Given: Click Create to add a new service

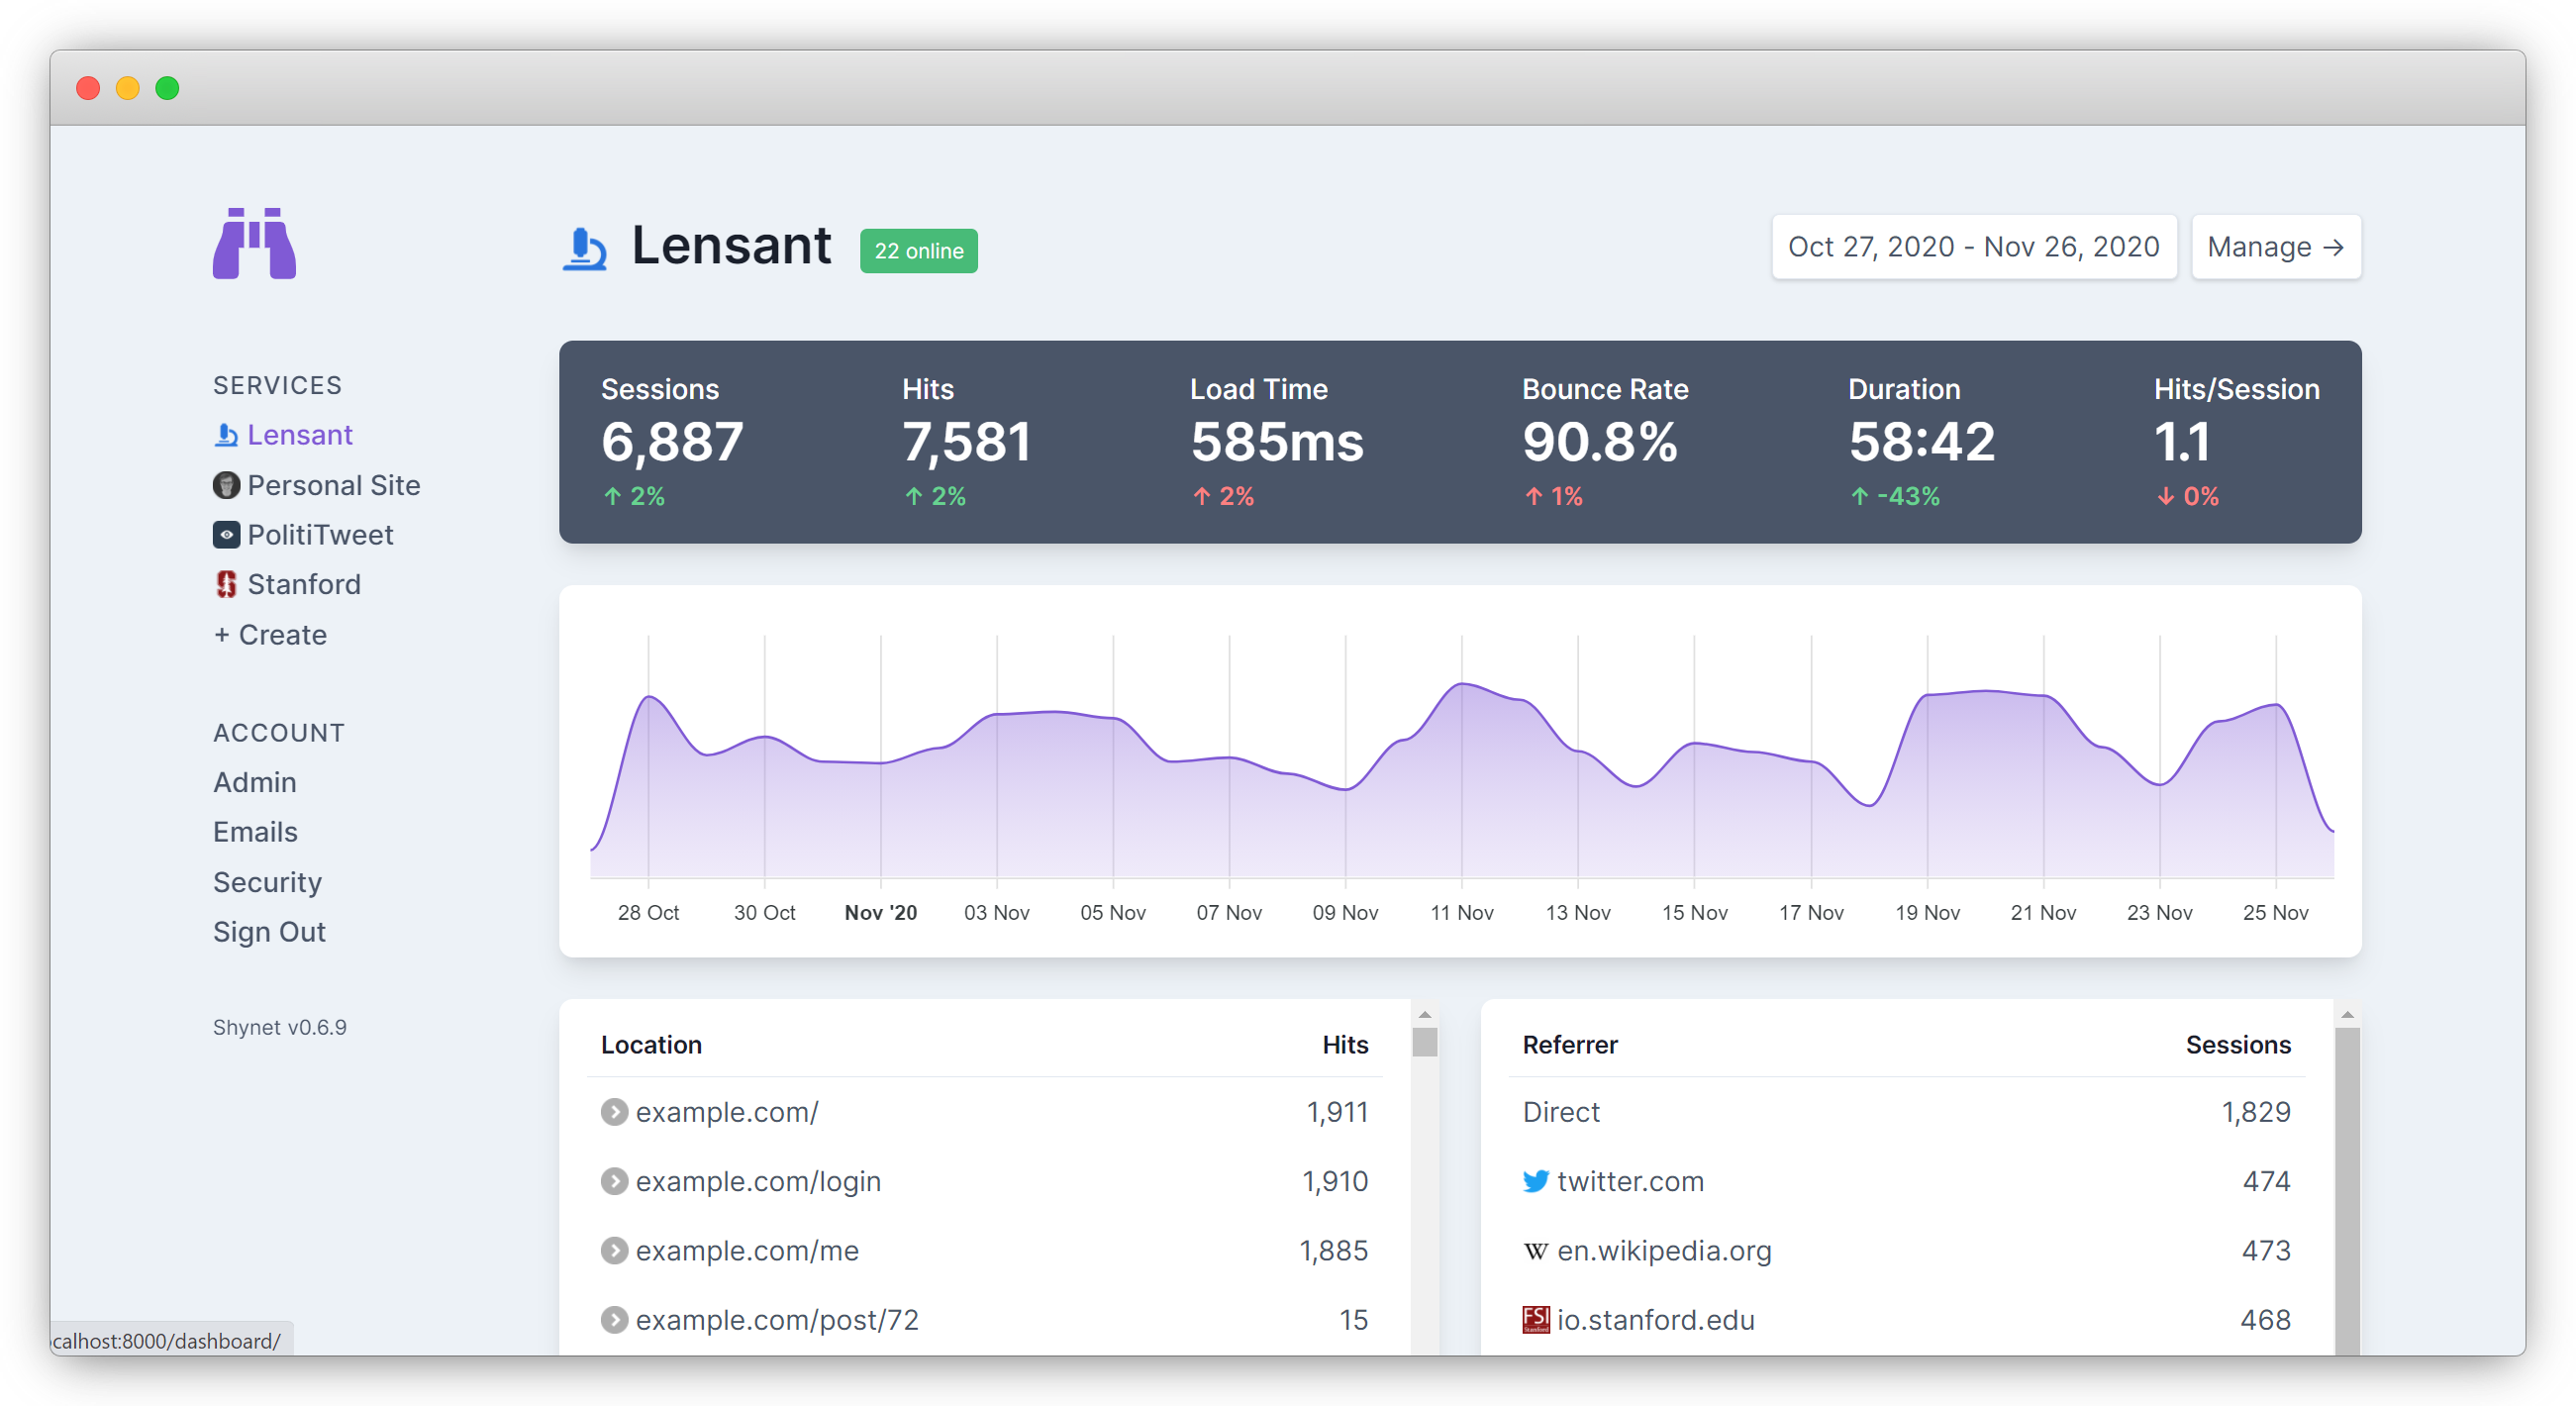Looking at the screenshot, I should [268, 634].
